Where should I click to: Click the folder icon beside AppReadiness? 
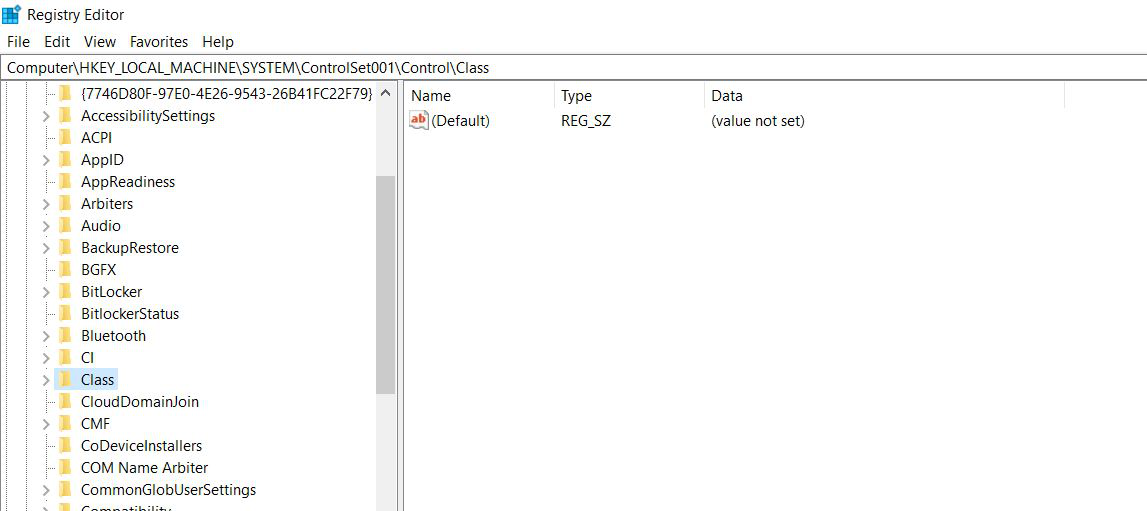(x=65, y=182)
